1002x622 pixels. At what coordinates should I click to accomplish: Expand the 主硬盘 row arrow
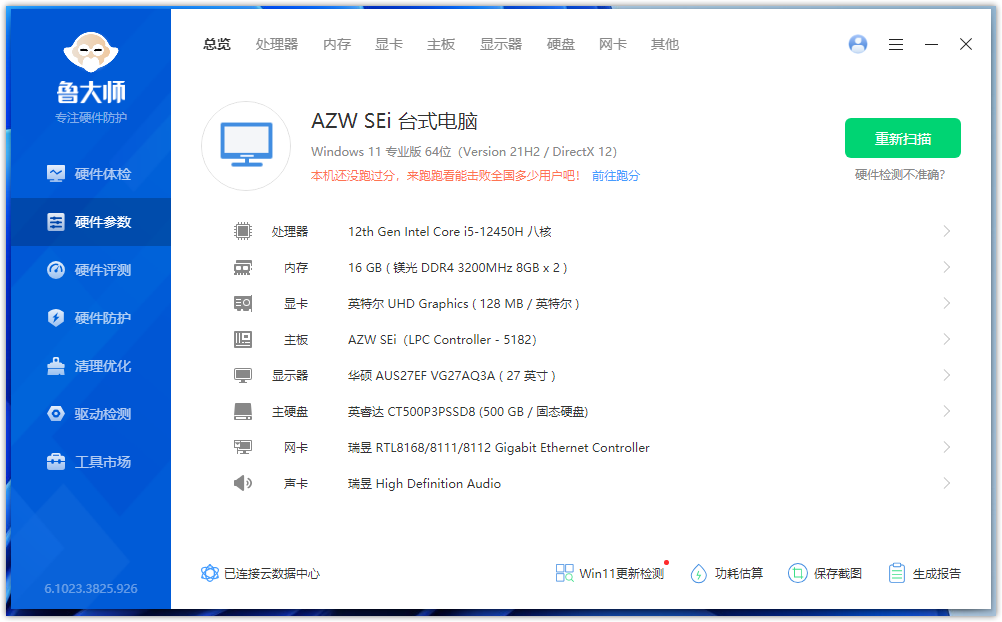pyautogui.click(x=946, y=412)
